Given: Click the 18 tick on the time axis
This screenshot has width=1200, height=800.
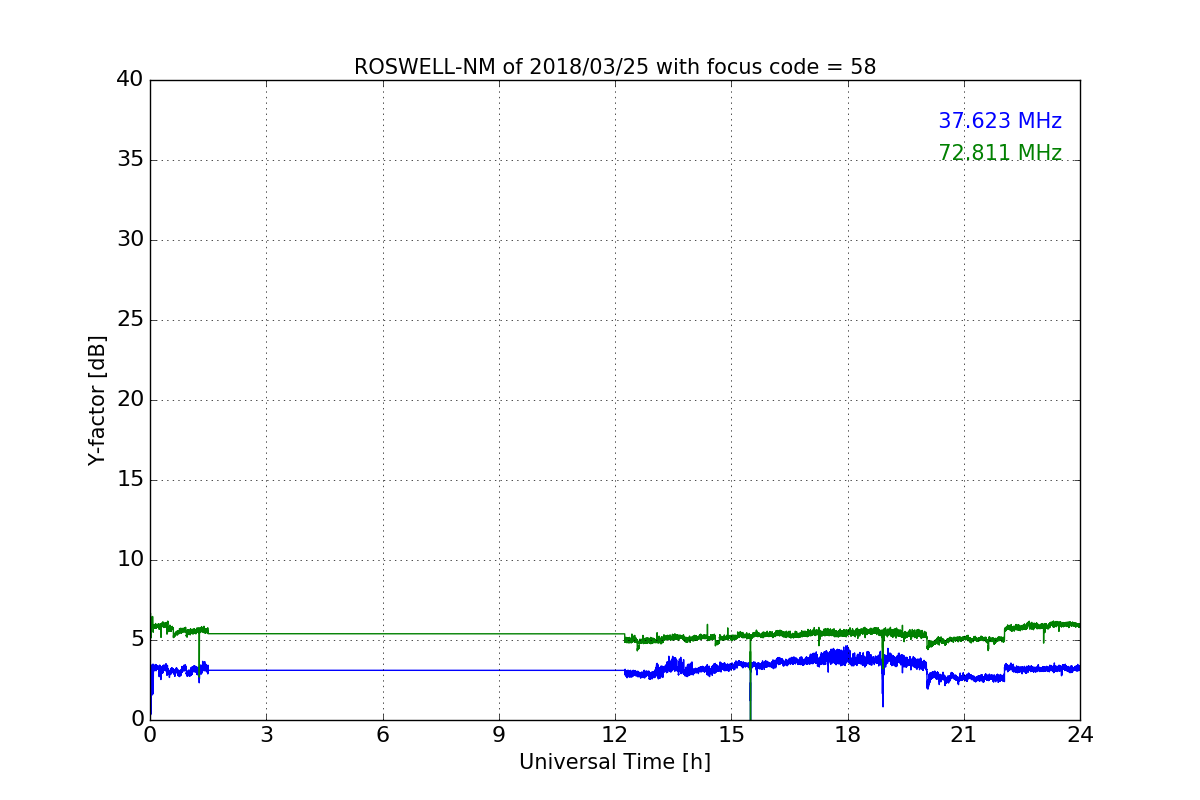Looking at the screenshot, I should click(848, 735).
